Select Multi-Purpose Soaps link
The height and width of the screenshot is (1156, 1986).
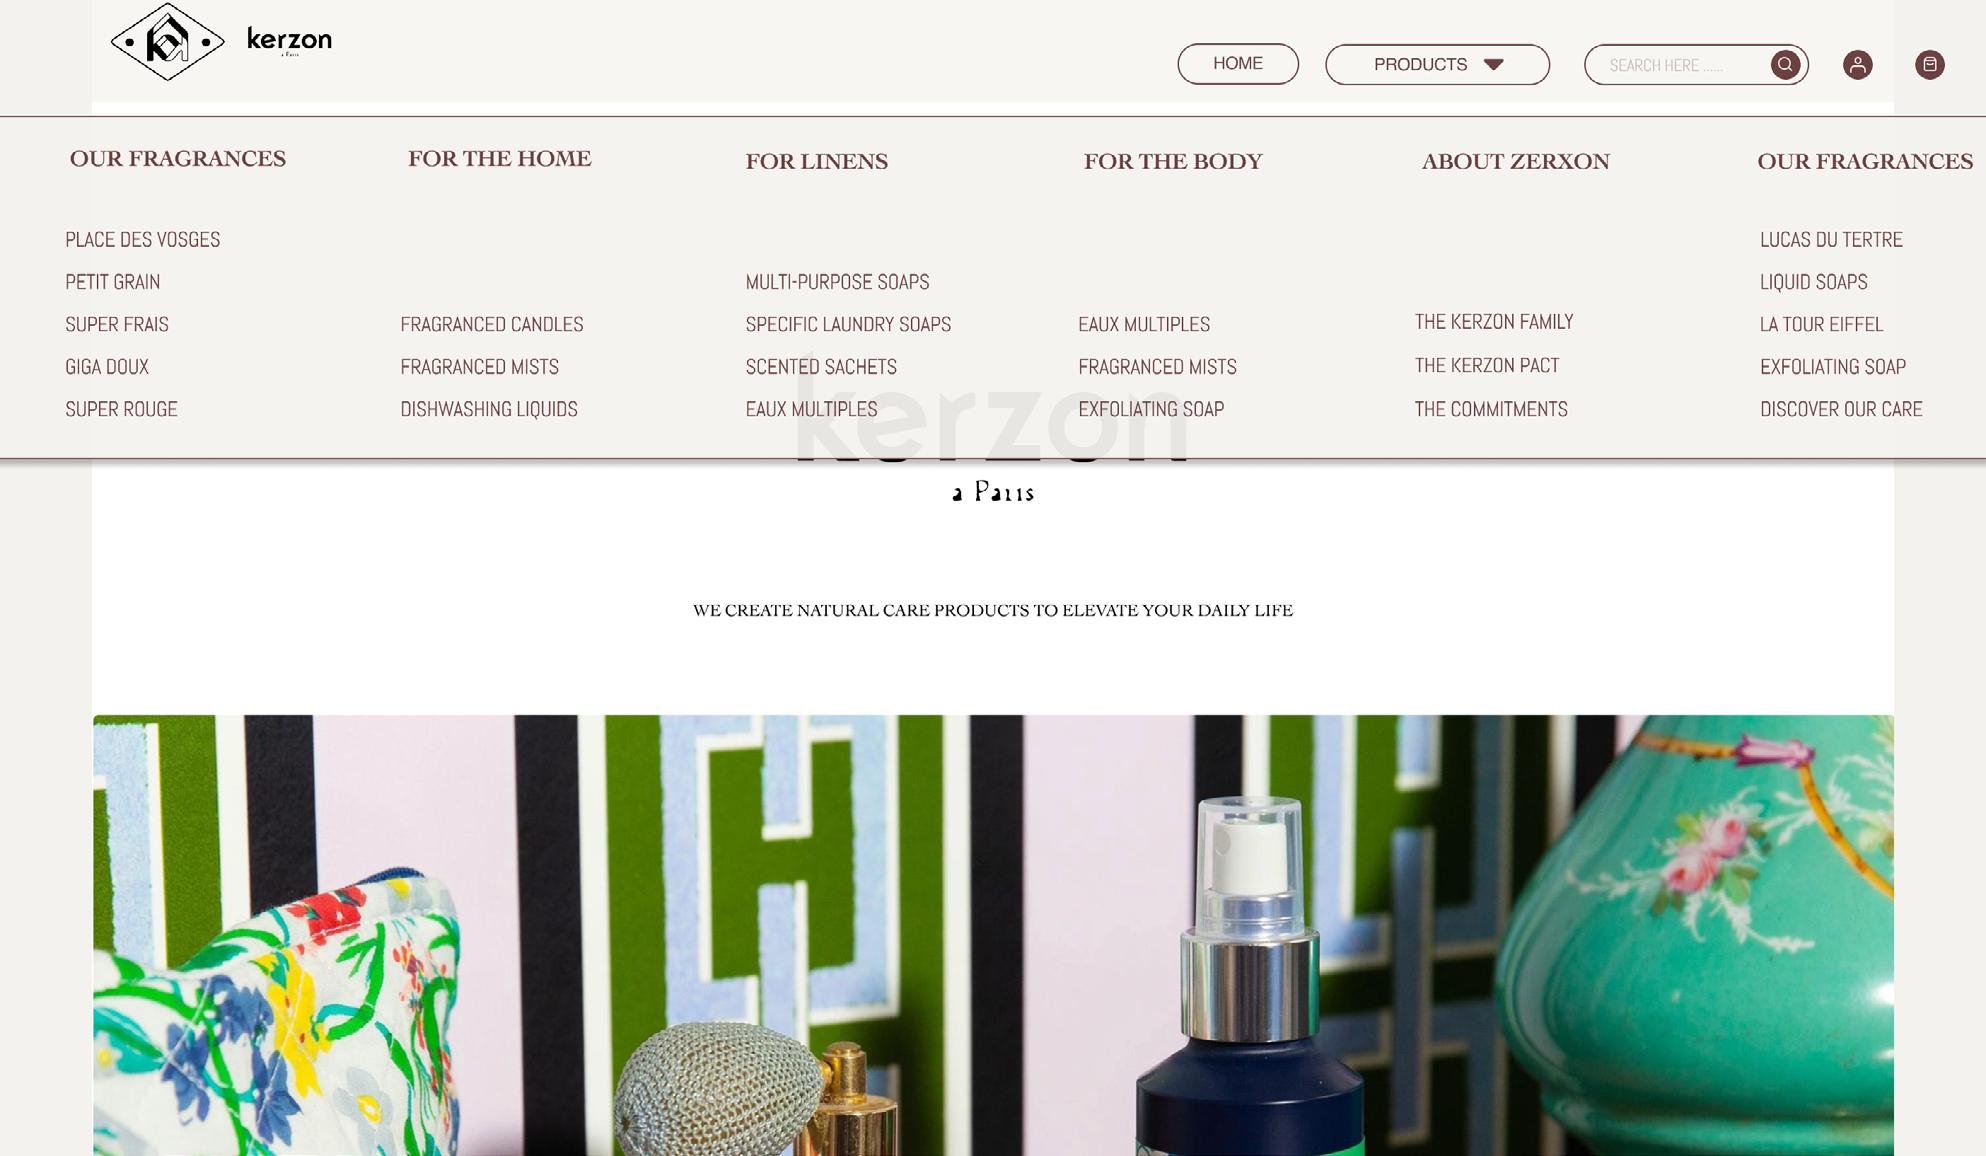click(x=837, y=282)
